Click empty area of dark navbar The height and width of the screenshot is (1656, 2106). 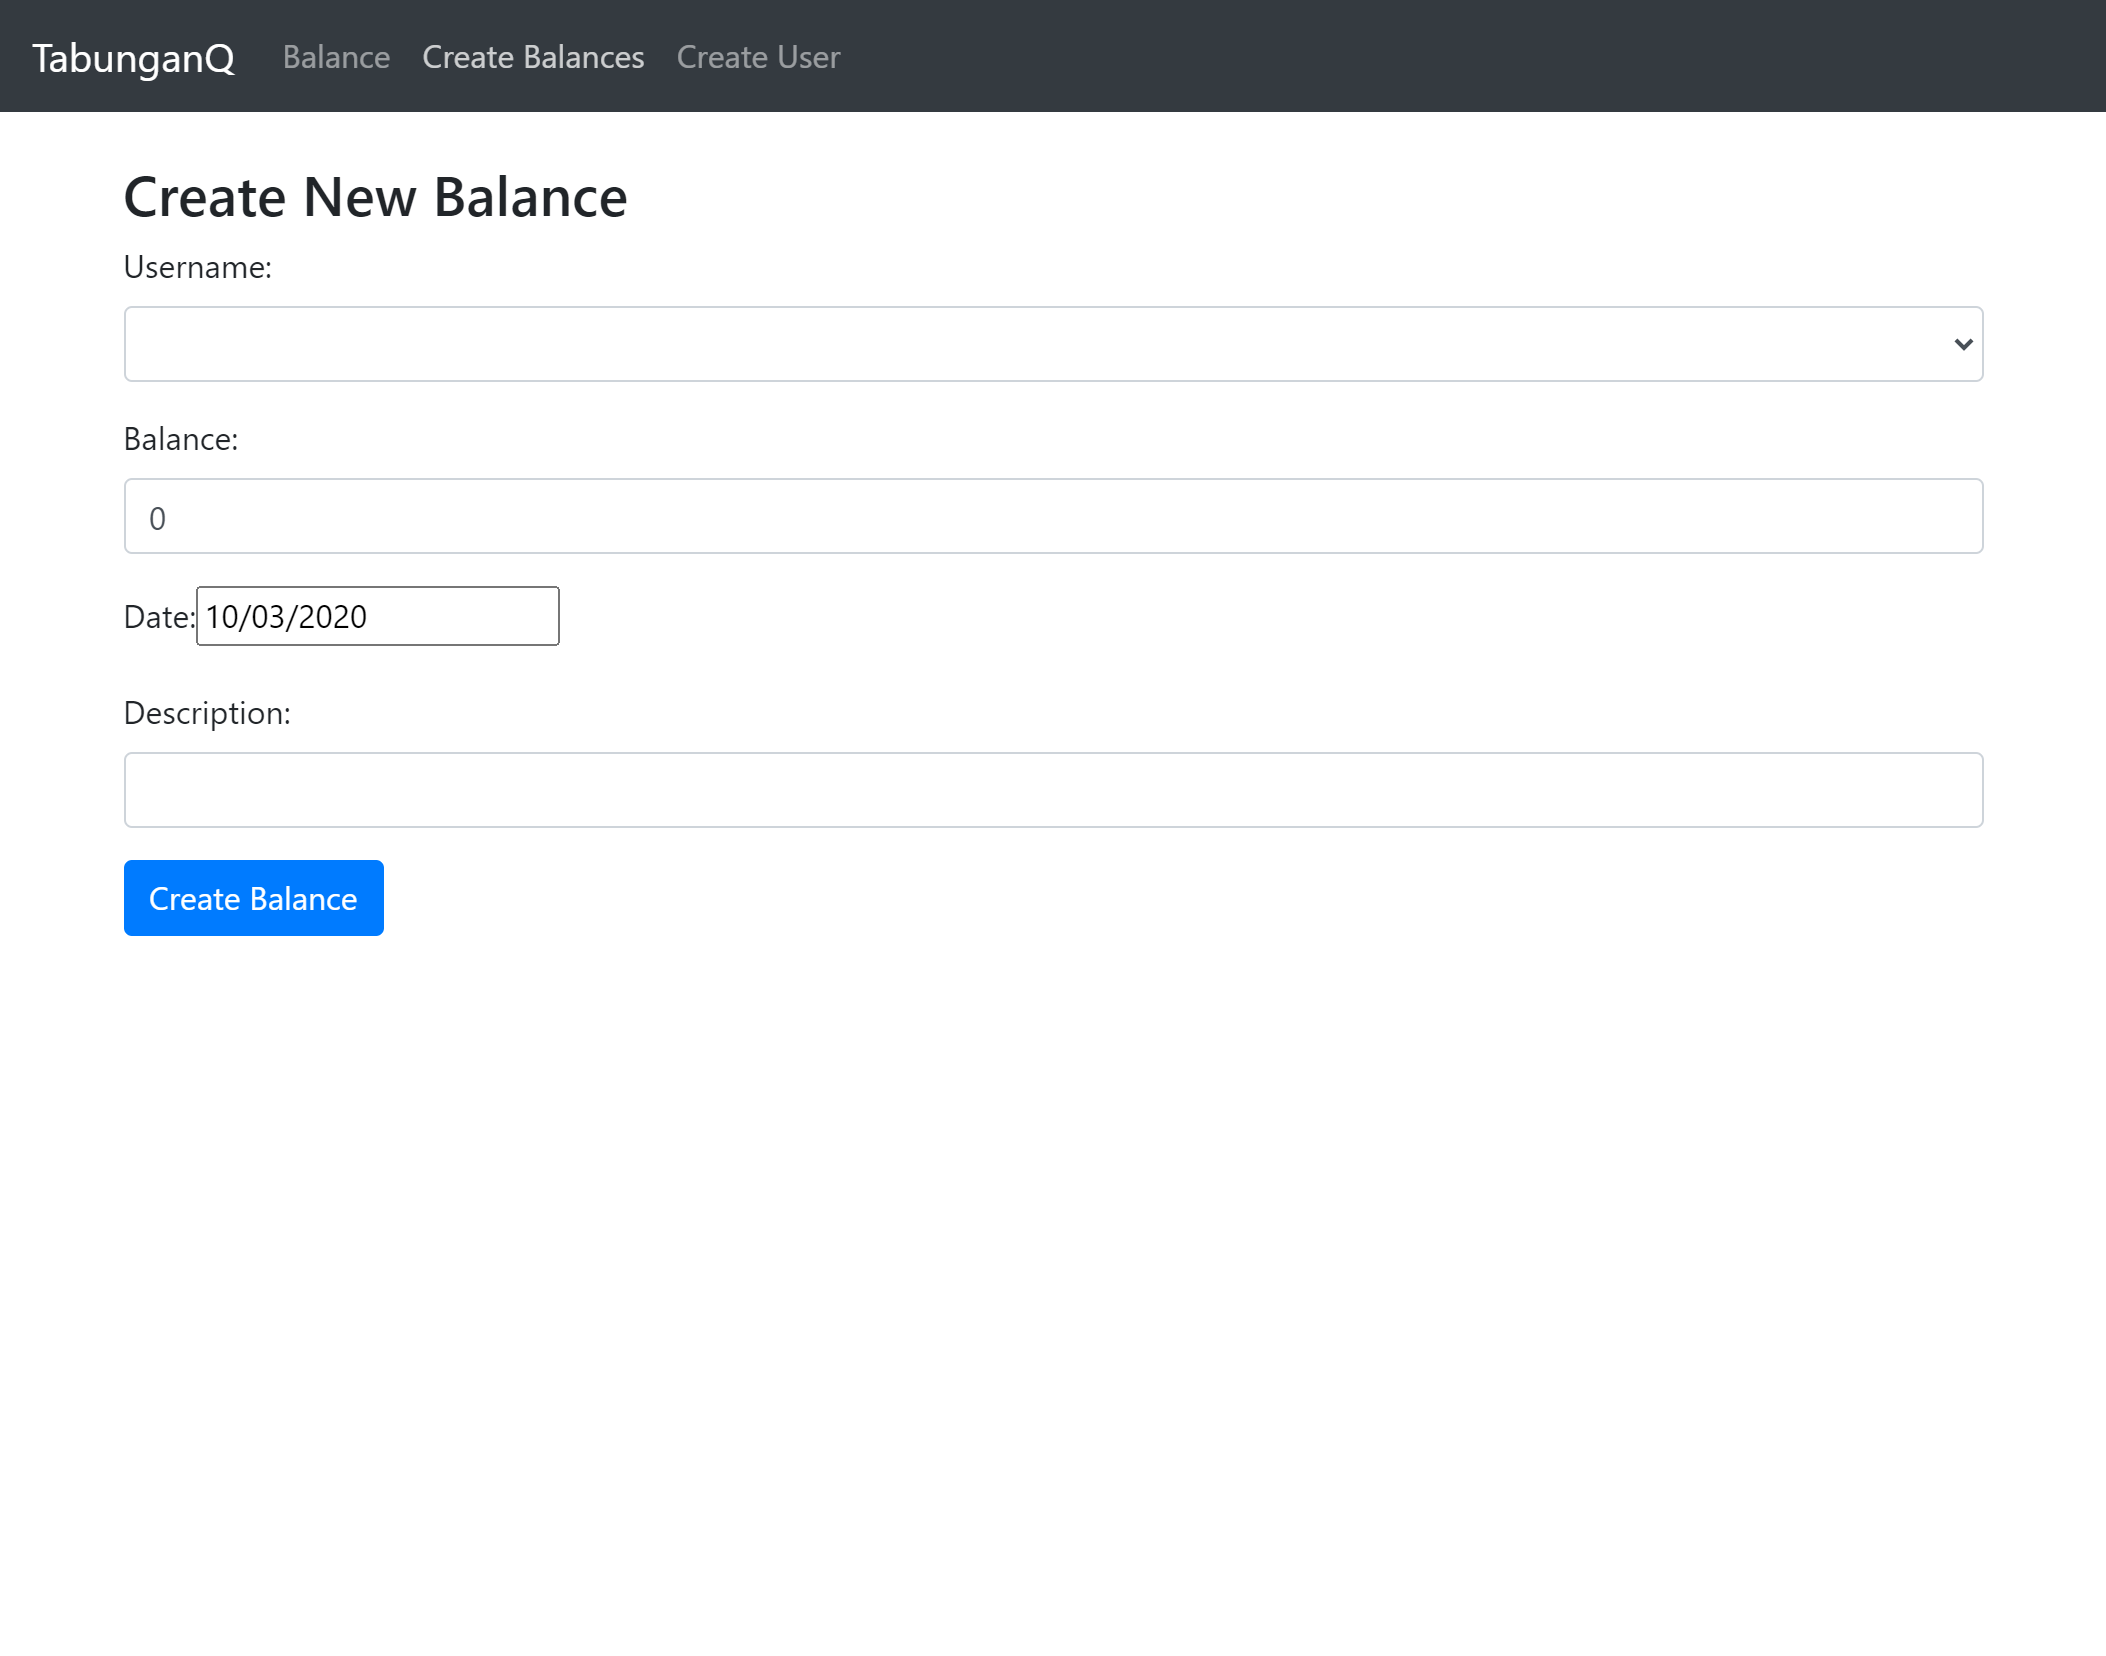(x=1400, y=57)
